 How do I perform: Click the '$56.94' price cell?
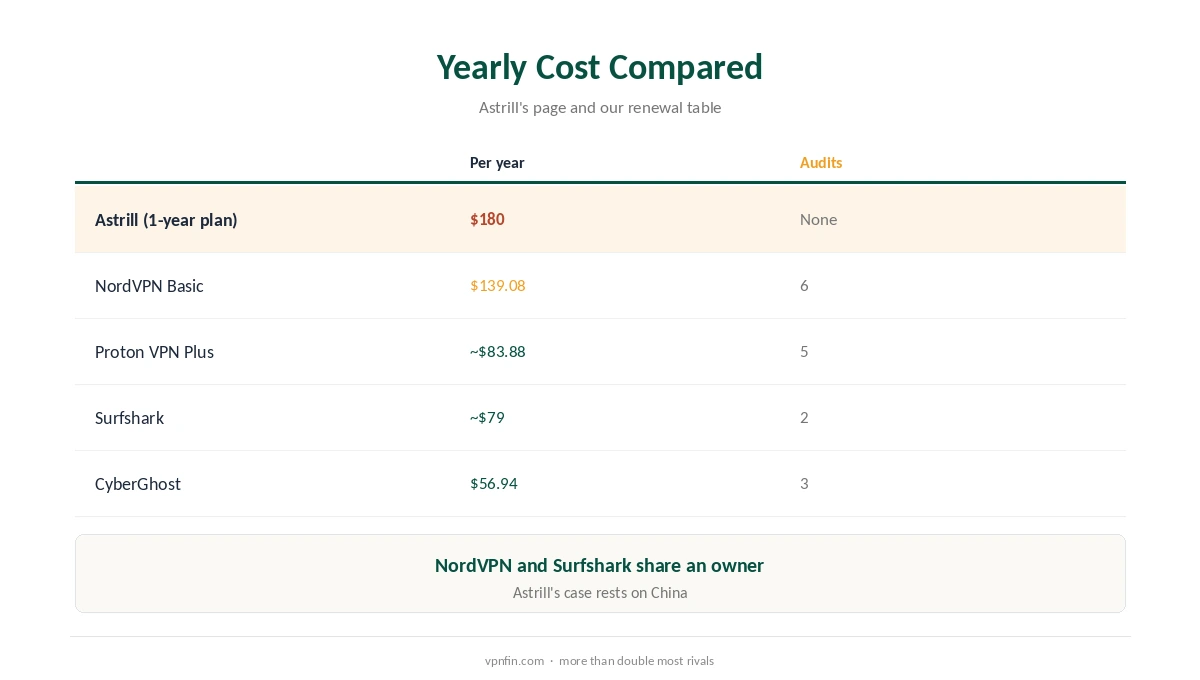coord(494,484)
